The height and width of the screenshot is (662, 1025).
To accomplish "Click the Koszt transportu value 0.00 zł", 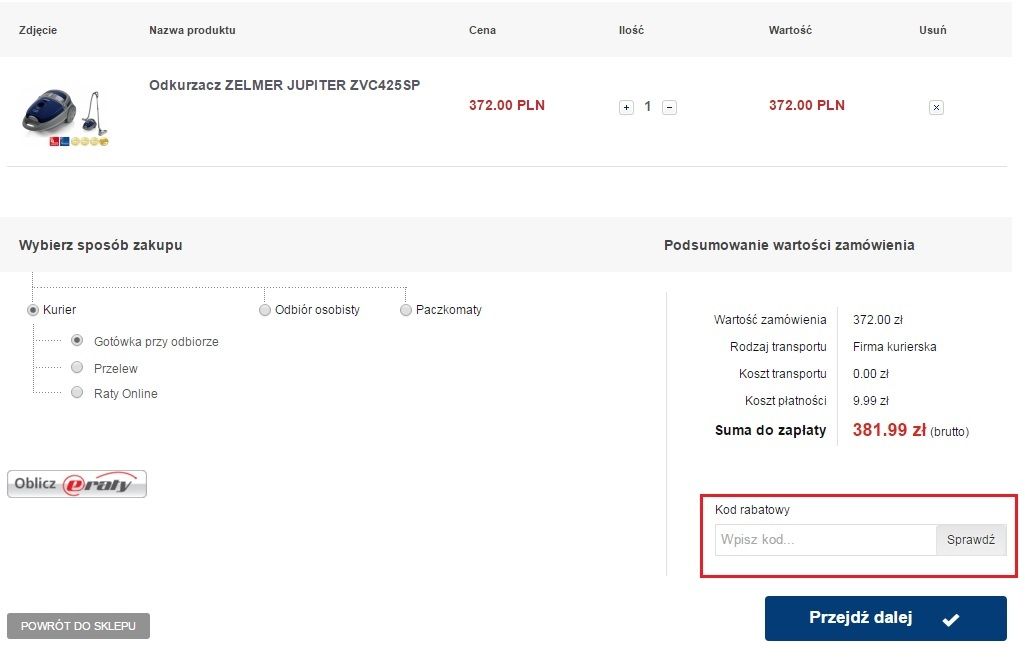I will pyautogui.click(x=871, y=374).
